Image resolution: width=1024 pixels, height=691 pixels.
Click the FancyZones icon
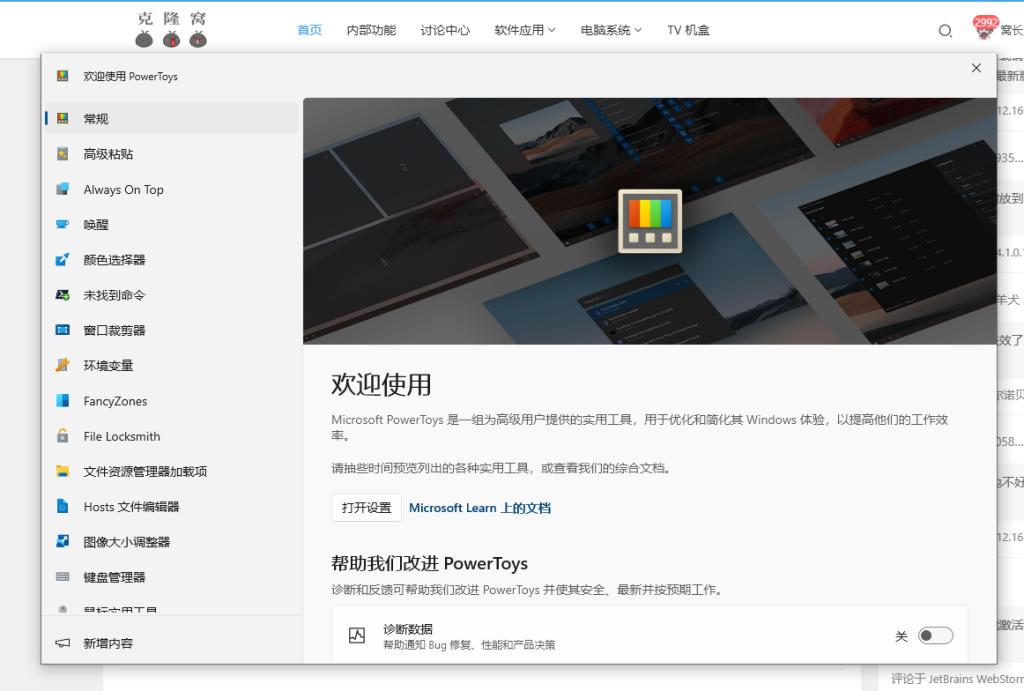coord(63,400)
